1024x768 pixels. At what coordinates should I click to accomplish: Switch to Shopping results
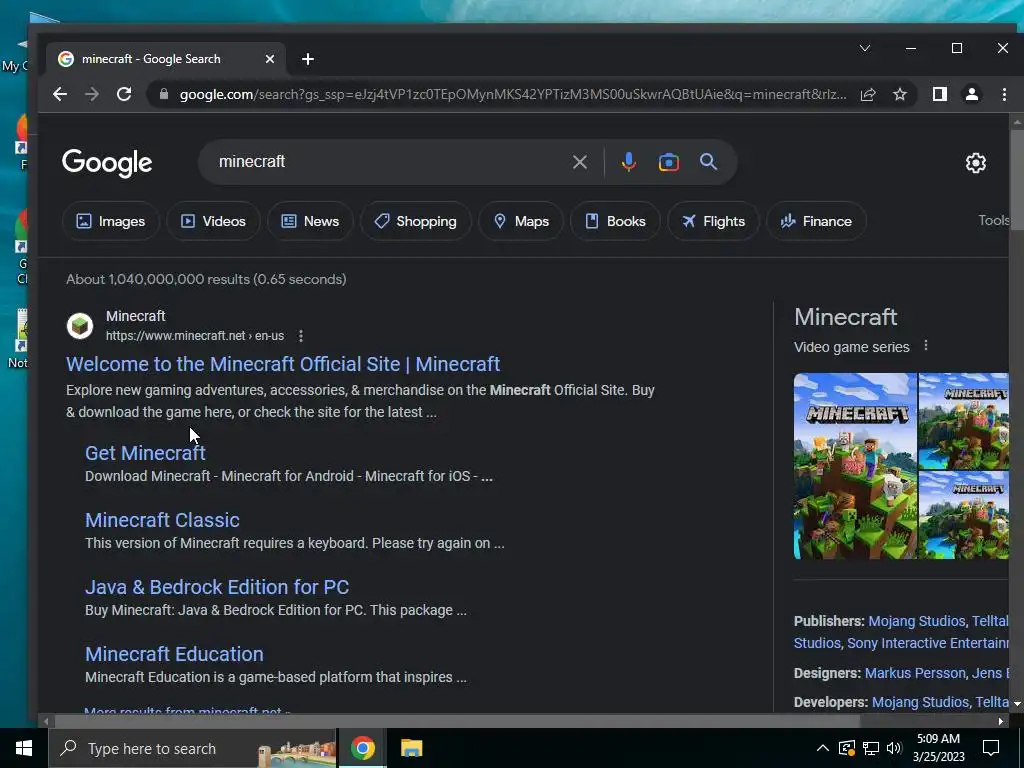pos(415,221)
